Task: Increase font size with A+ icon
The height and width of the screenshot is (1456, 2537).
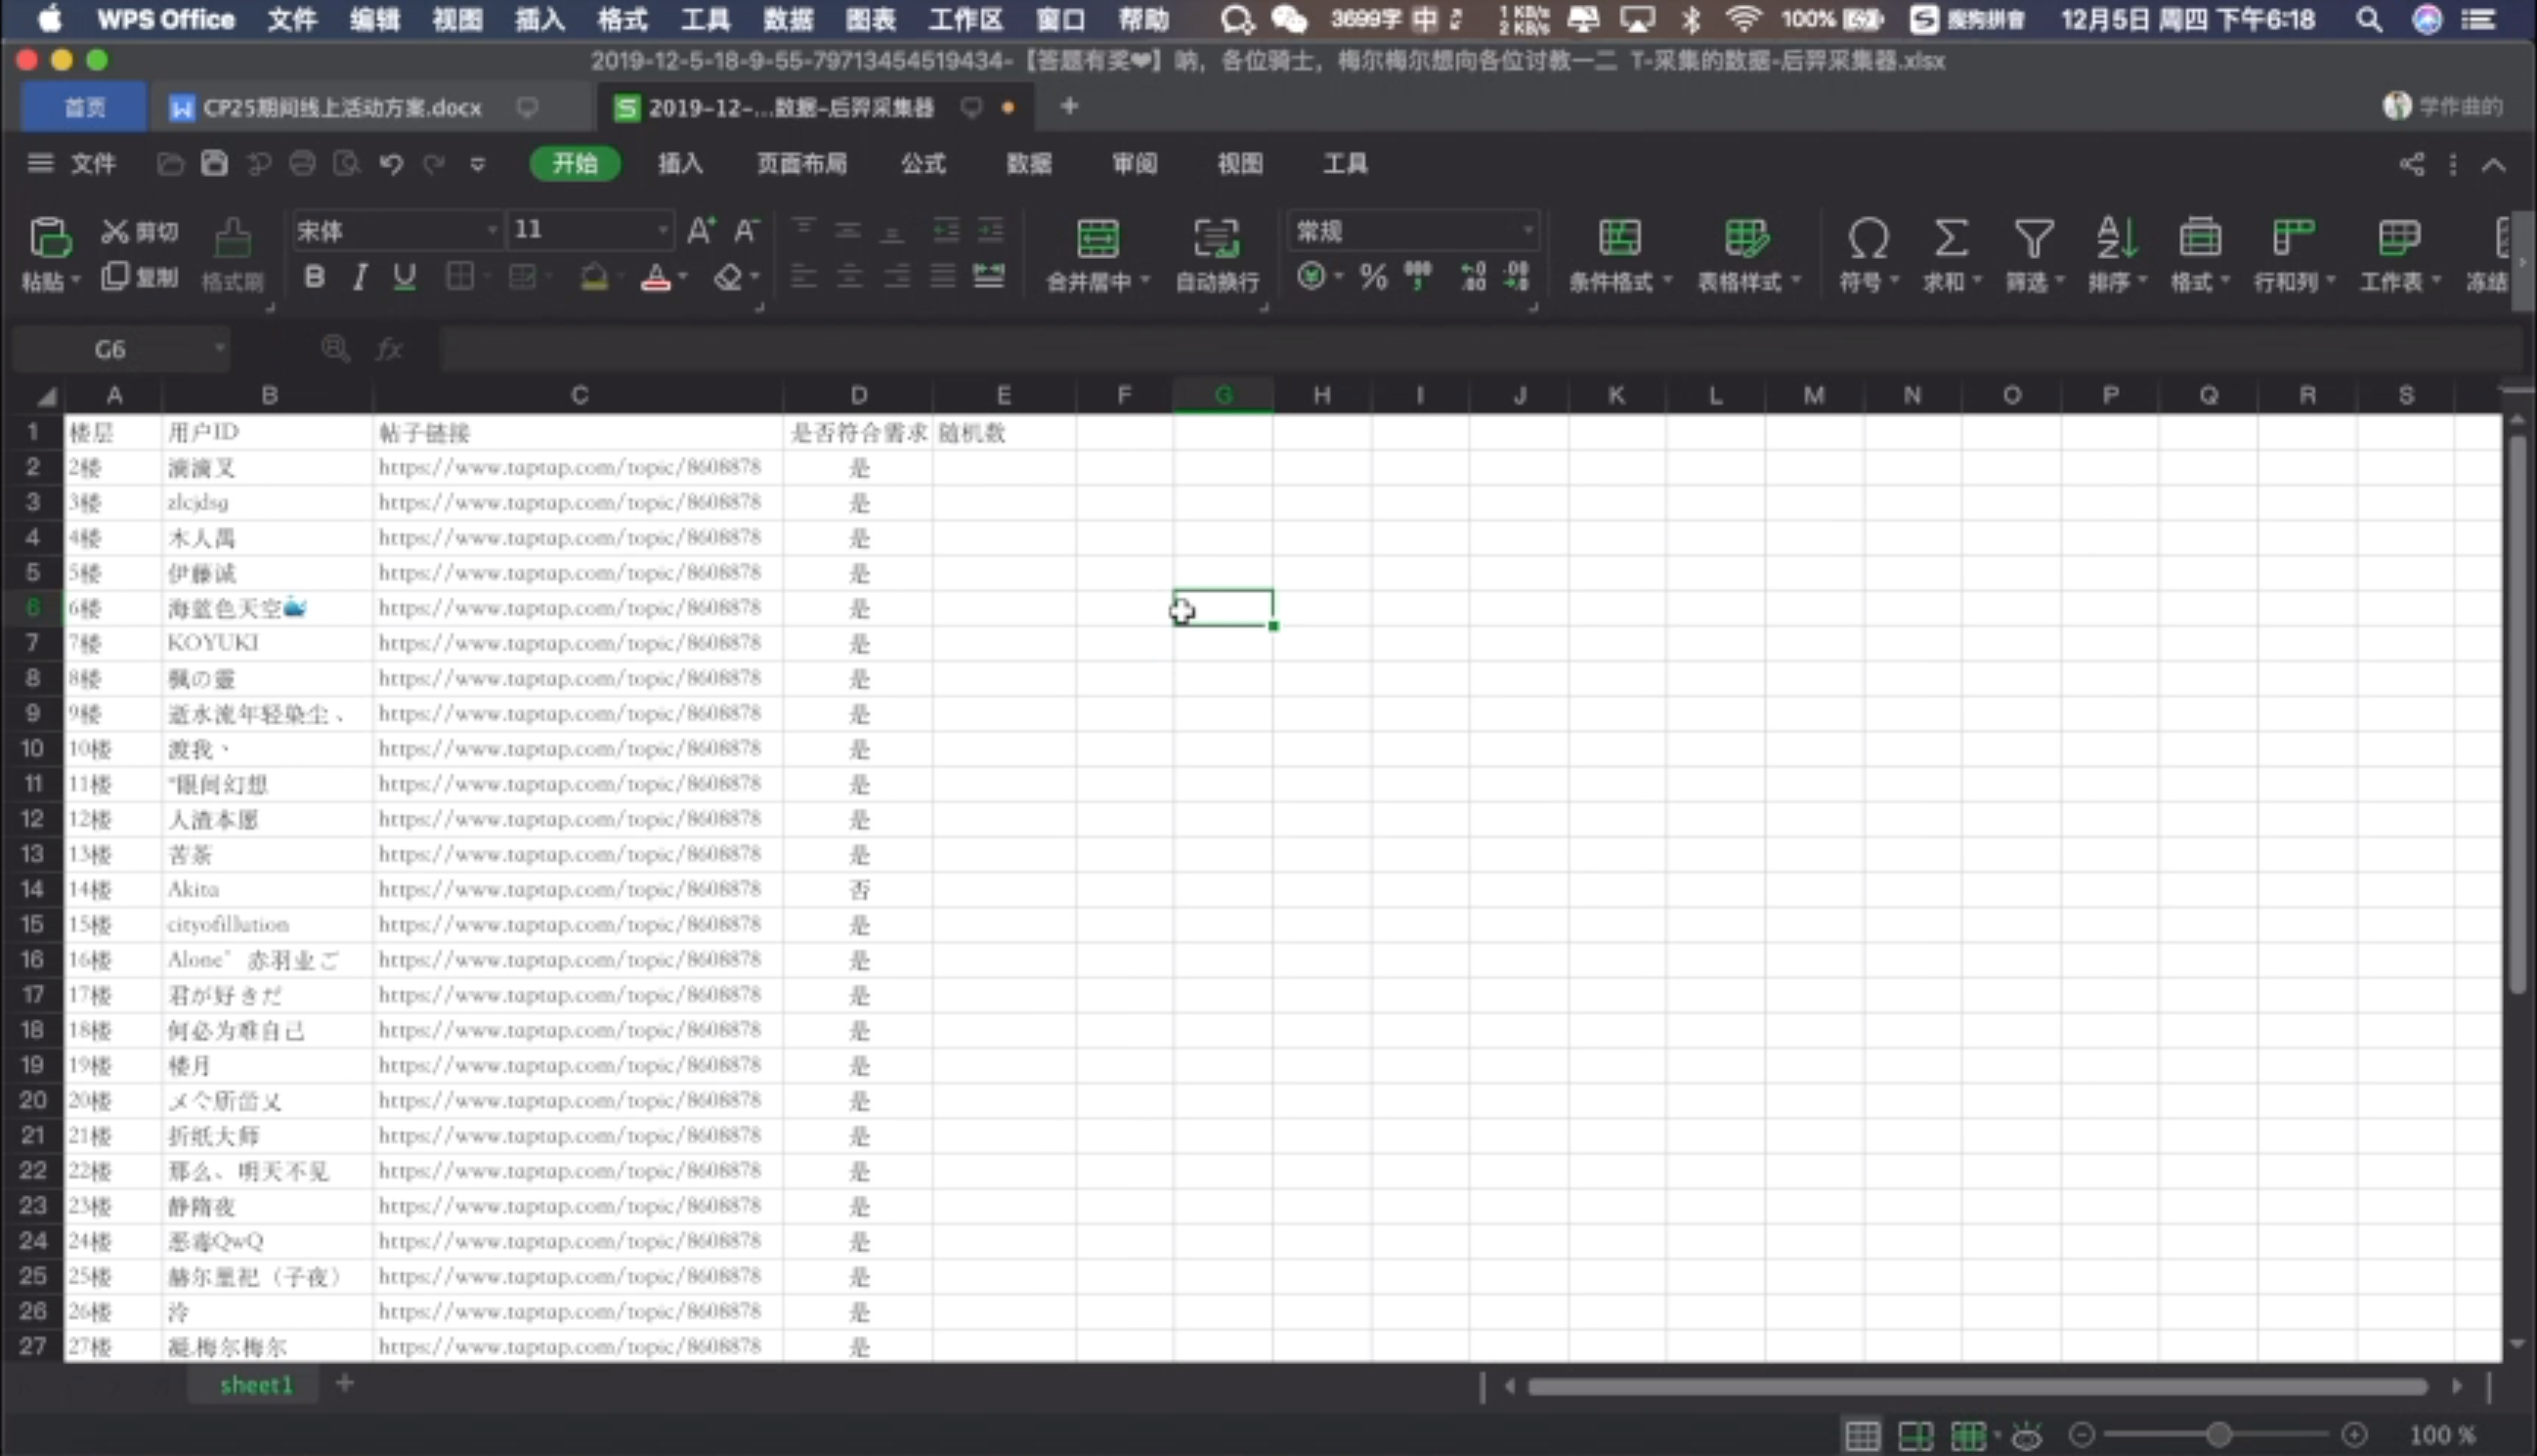Action: click(x=700, y=231)
